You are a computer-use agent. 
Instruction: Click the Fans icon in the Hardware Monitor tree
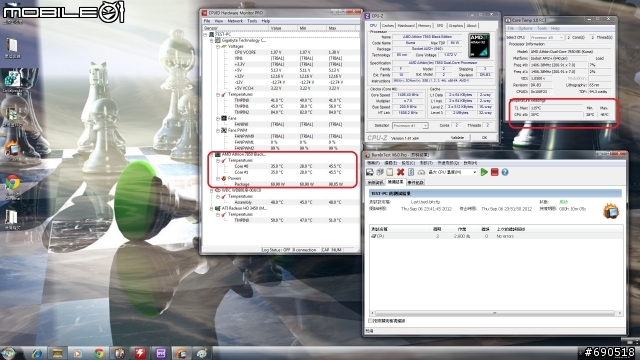tap(224, 118)
